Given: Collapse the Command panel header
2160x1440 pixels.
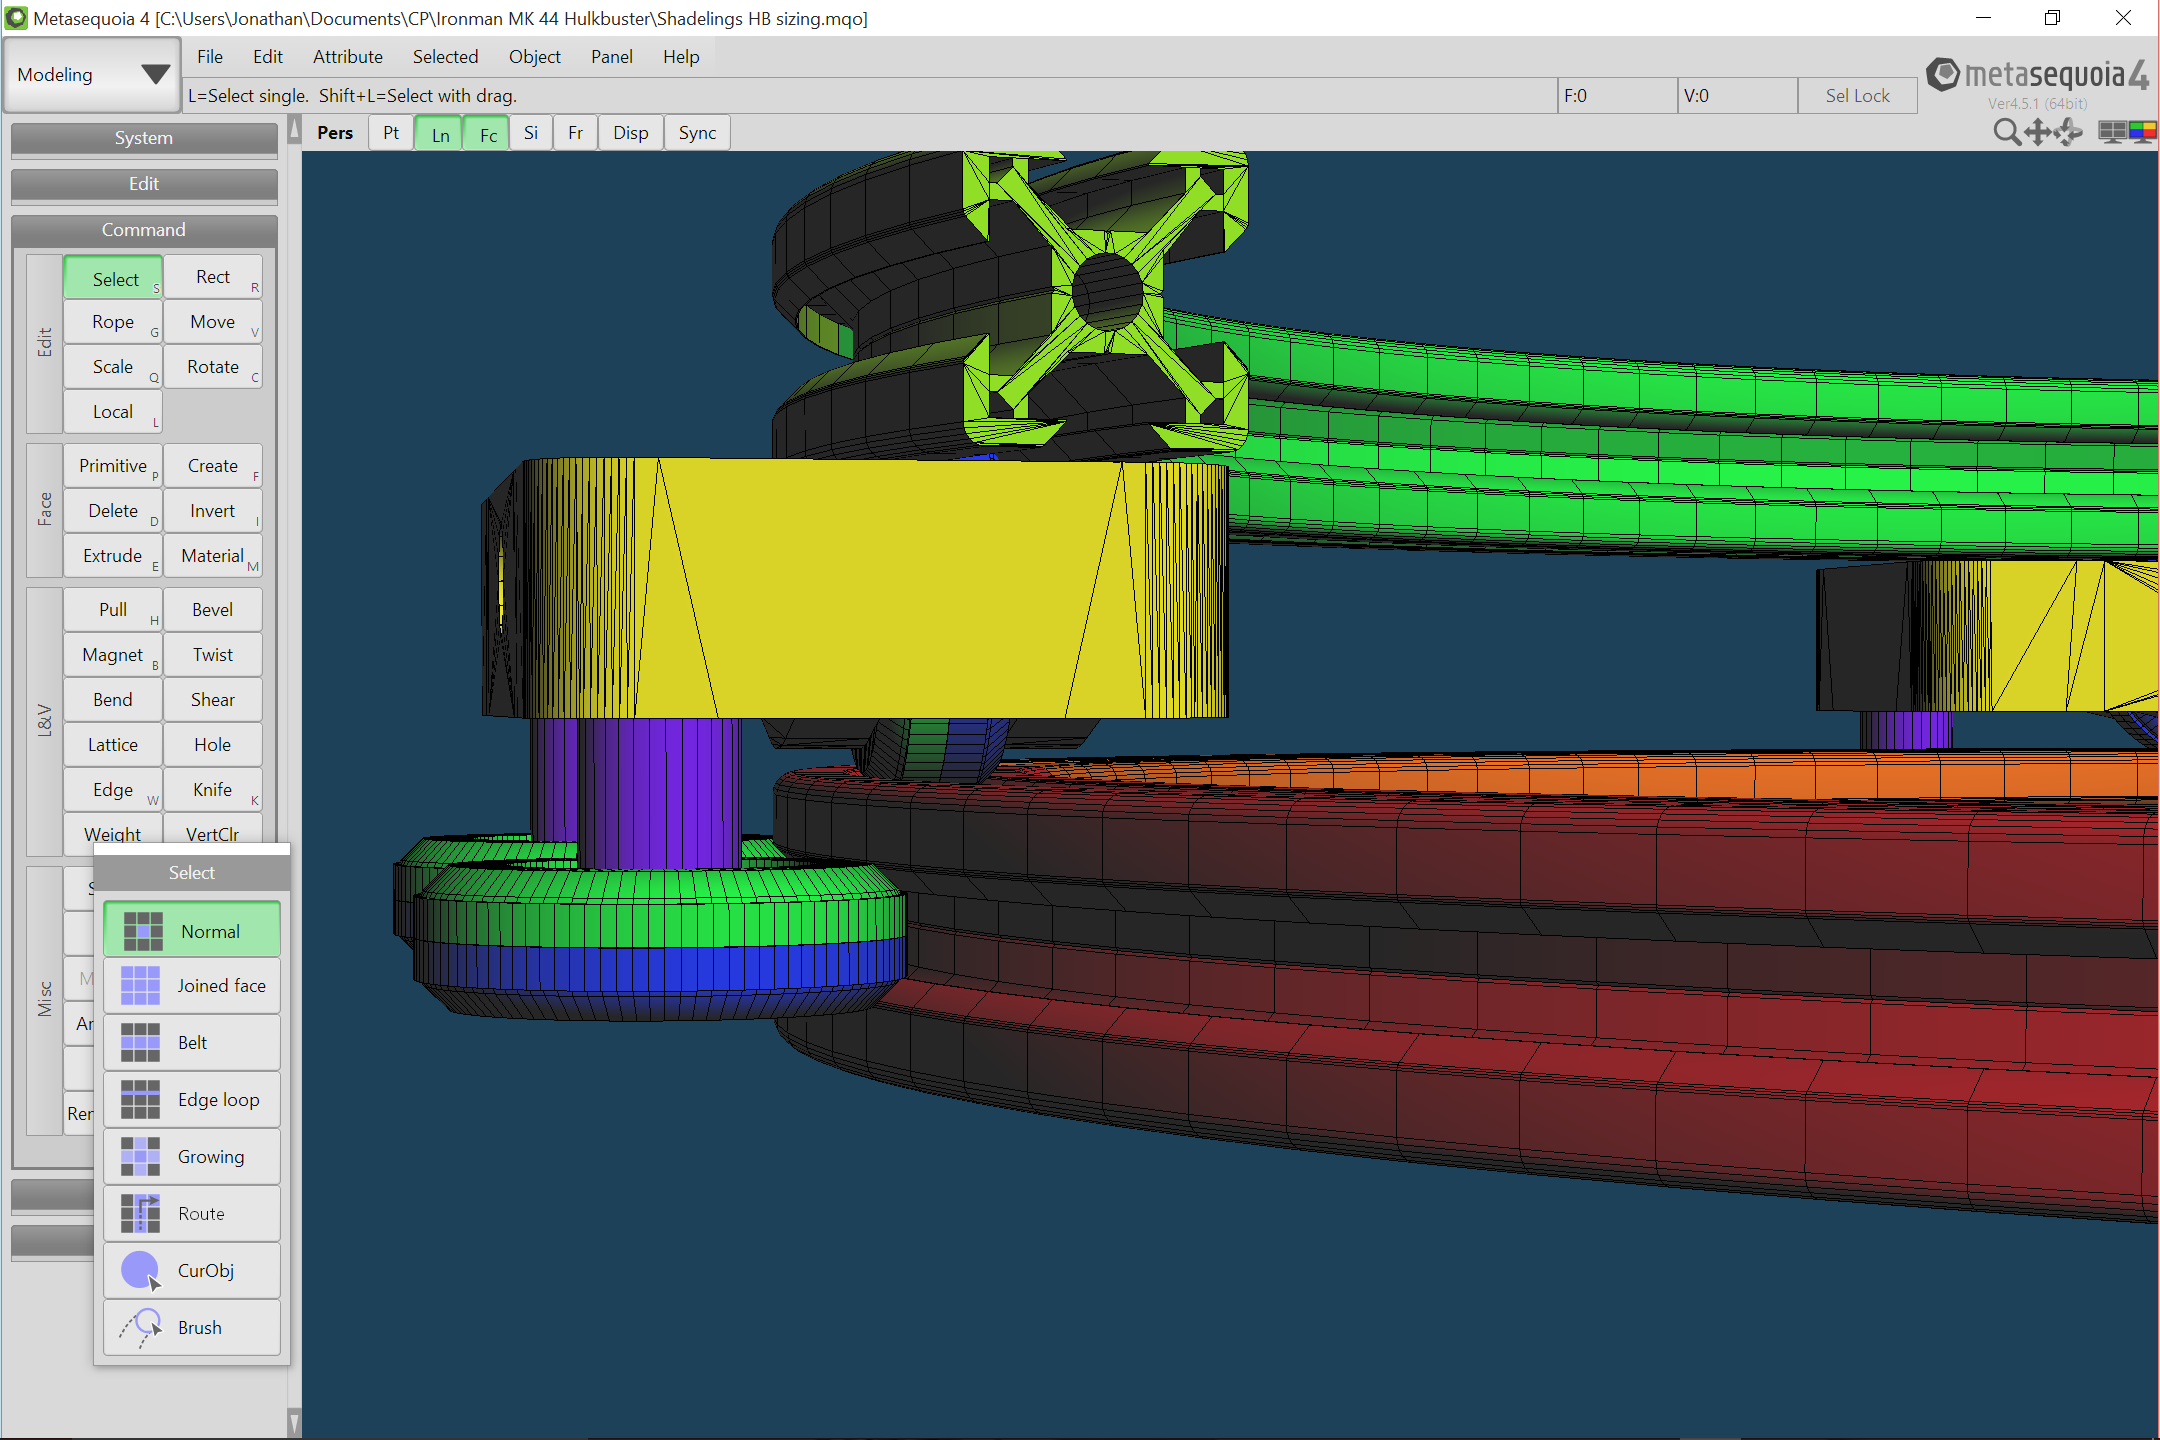Looking at the screenshot, I should click(144, 230).
